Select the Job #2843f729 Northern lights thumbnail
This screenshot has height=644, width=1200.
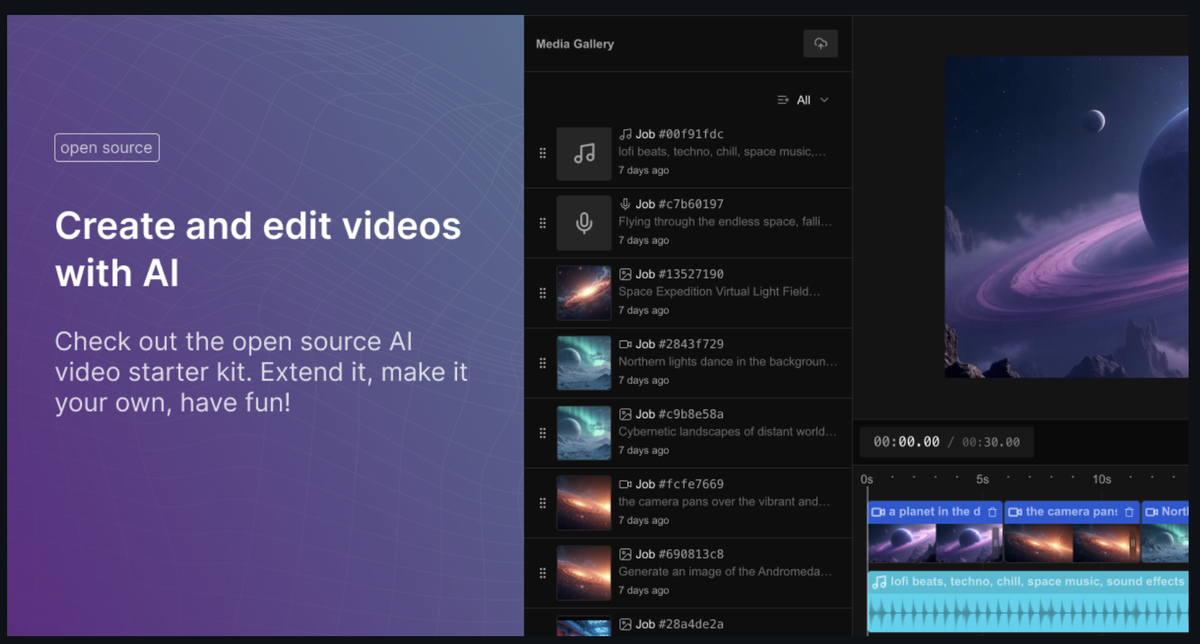[x=584, y=362]
